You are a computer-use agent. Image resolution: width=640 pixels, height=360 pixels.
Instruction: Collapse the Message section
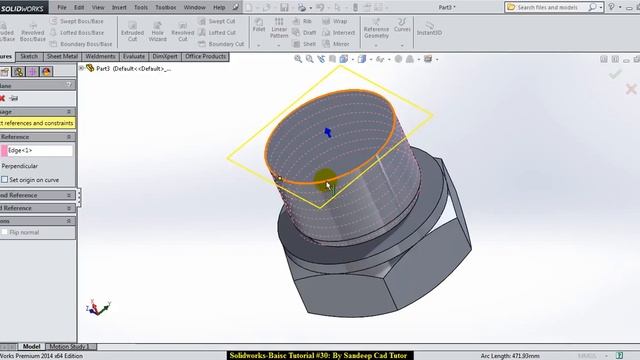click(69, 111)
